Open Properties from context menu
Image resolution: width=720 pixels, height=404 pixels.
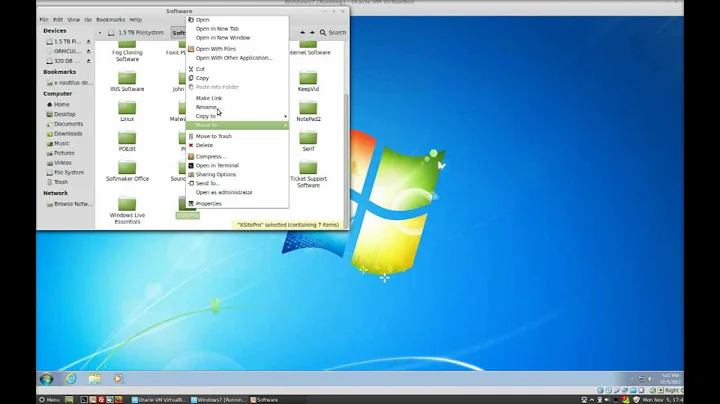[237, 203]
